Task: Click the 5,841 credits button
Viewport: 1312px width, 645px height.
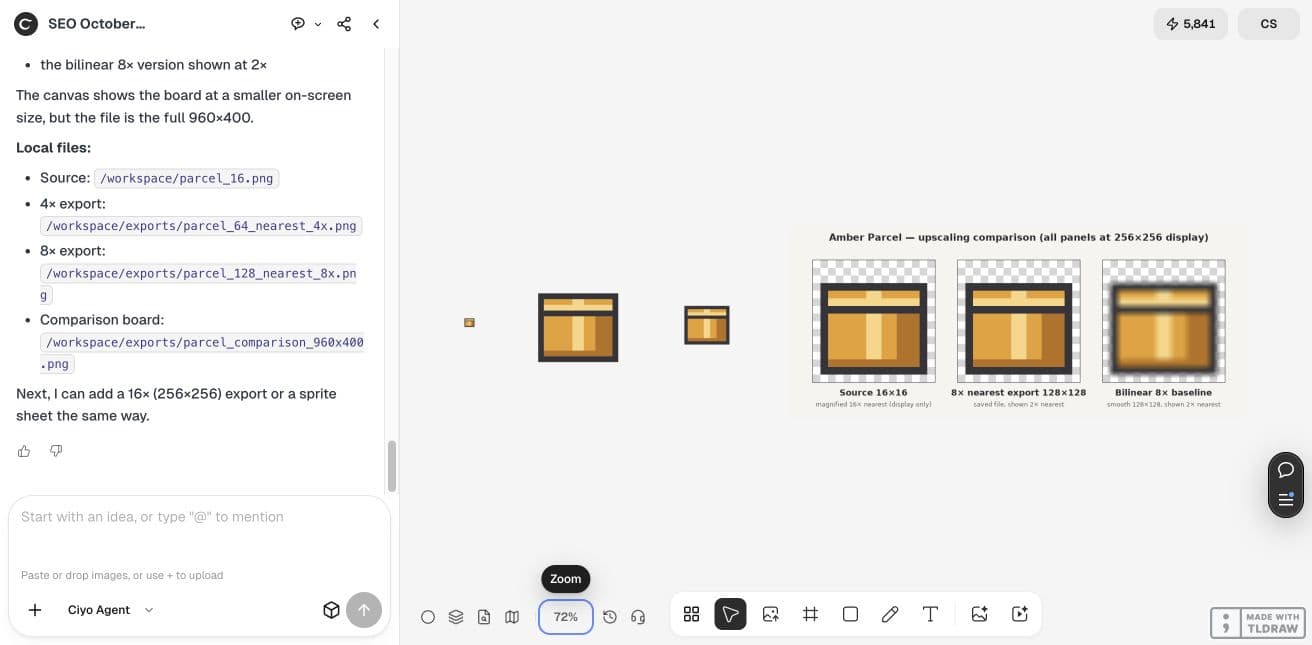Action: point(1190,24)
